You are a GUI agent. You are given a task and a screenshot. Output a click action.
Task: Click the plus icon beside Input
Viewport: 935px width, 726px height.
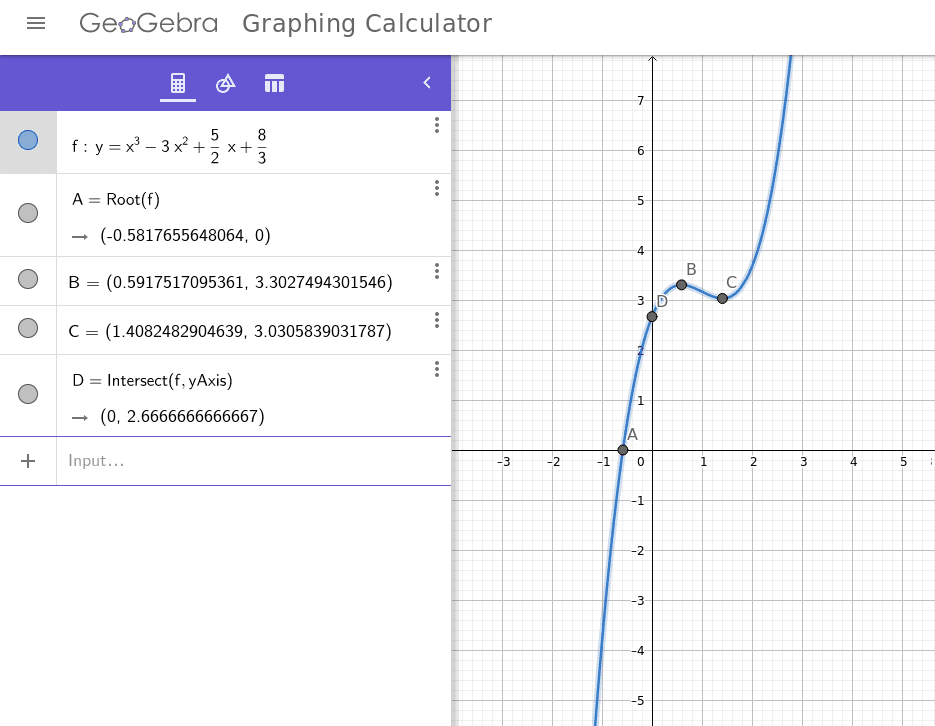pos(28,461)
